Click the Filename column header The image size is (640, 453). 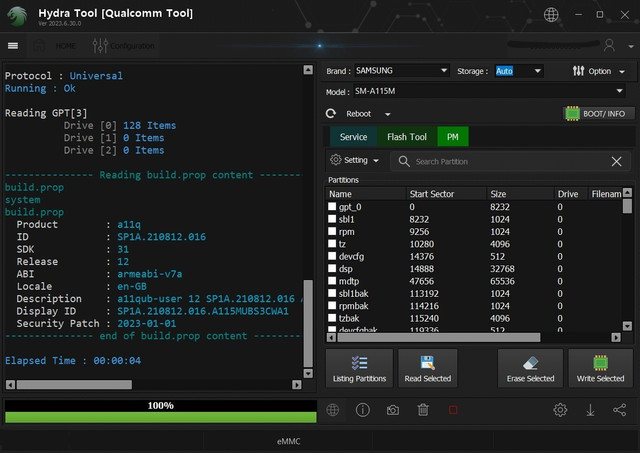coord(605,194)
